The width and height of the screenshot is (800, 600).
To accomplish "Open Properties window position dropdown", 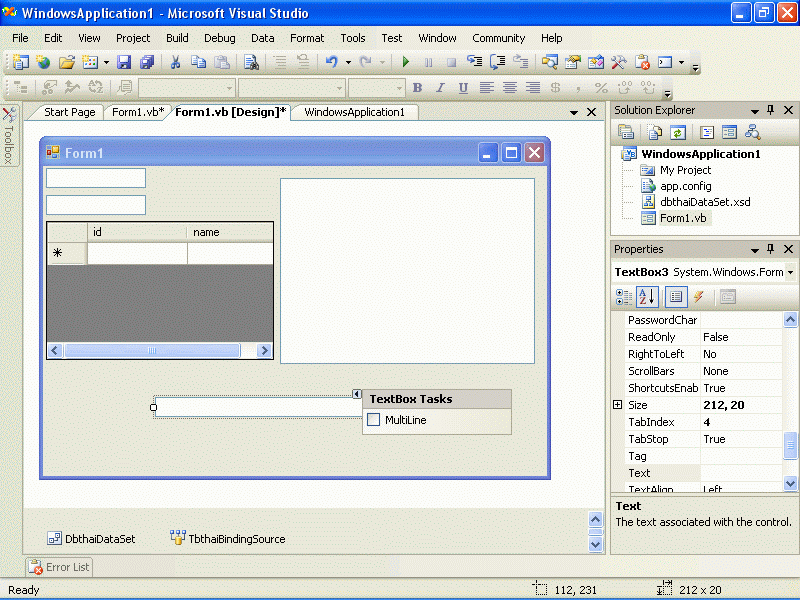I will 755,250.
